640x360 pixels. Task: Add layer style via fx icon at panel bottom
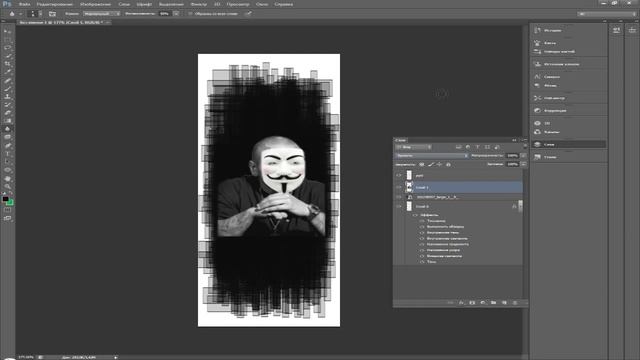tap(461, 302)
